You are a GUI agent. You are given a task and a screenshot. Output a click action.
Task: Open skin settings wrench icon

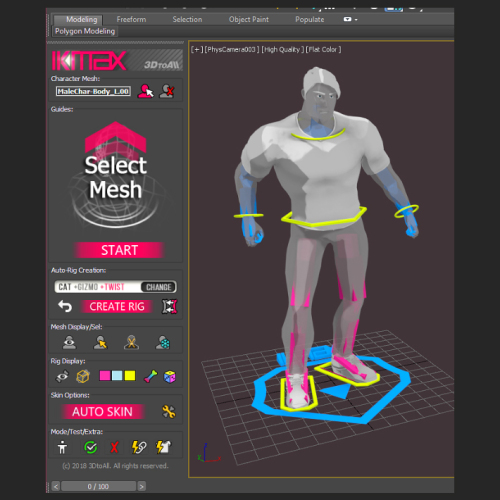pyautogui.click(x=169, y=412)
